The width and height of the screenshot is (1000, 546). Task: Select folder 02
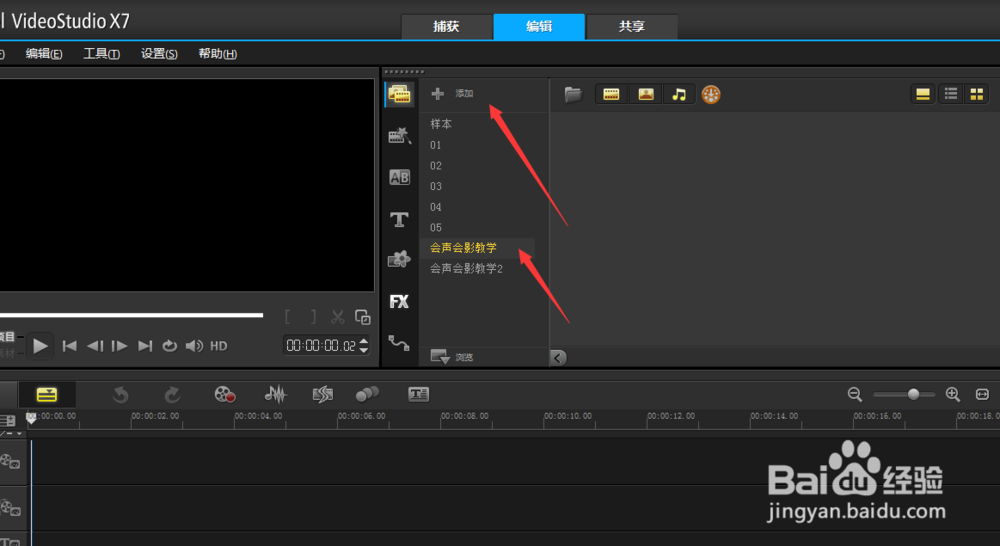(x=436, y=166)
